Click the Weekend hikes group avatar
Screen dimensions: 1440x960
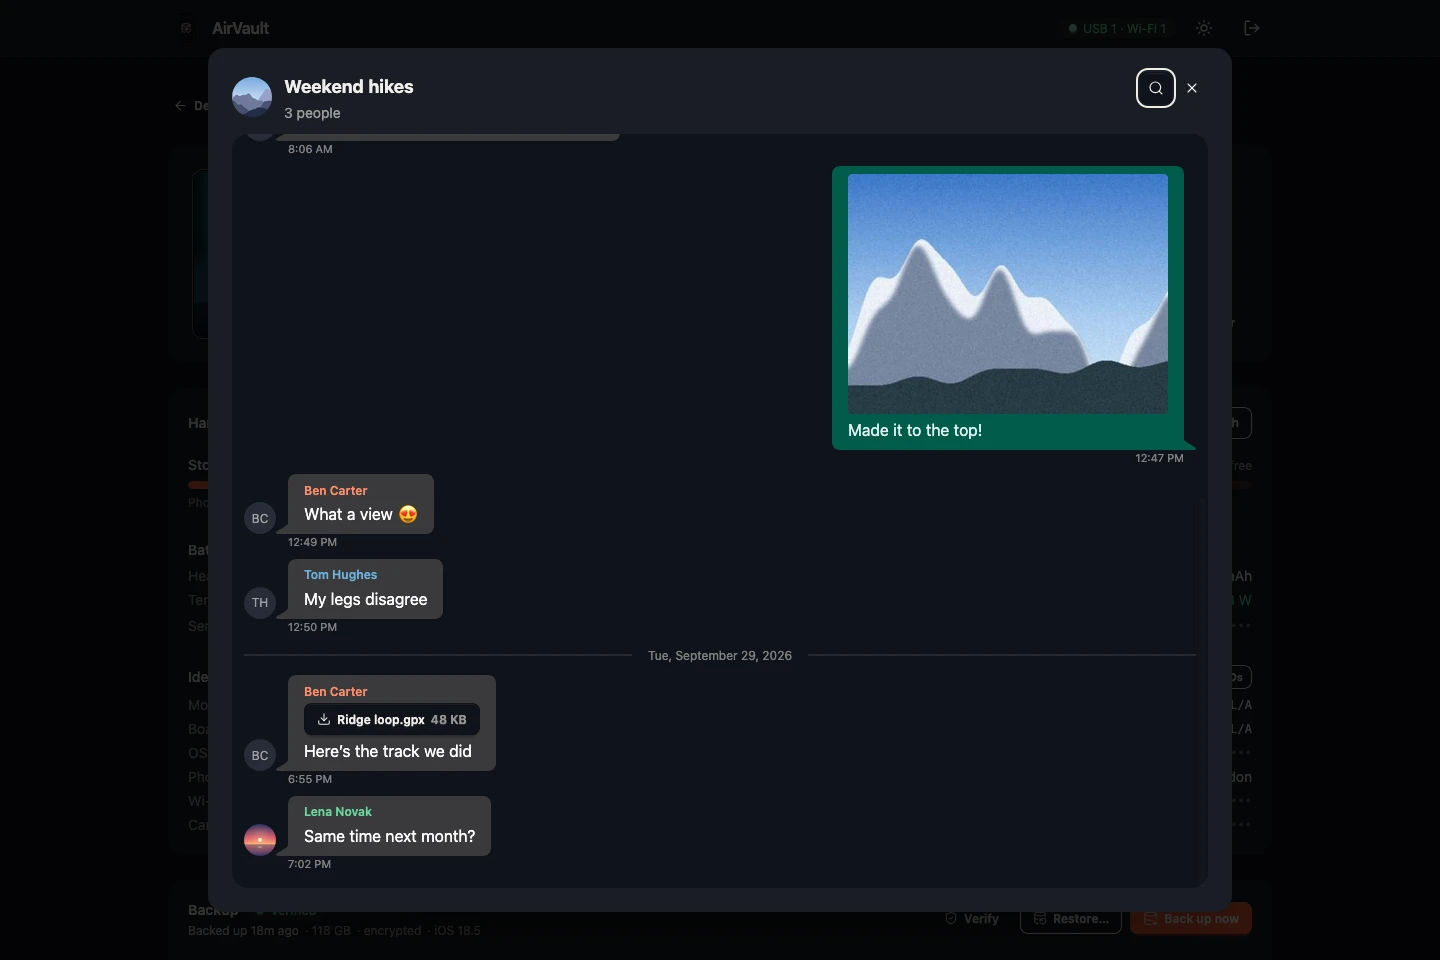252,97
